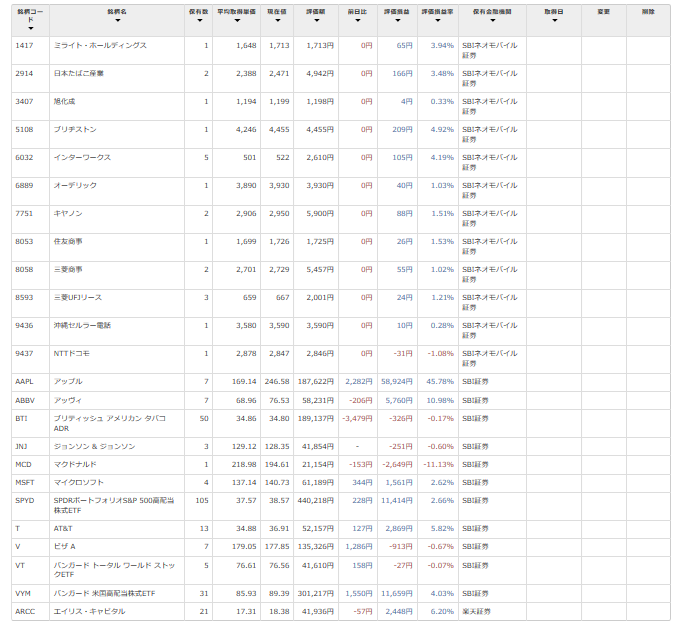Viewport: 682px width, 626px height.
Task: Click エイリス・キャピタル stock name
Action: coord(89,611)
